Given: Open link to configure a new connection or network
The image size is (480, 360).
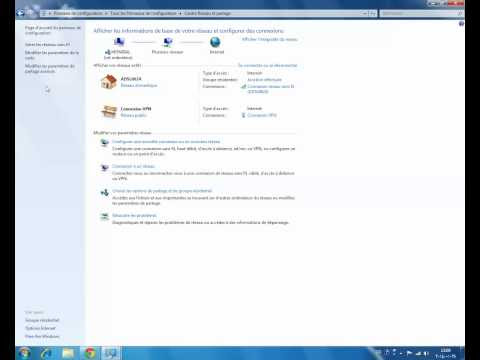Looking at the screenshot, I should (166, 142).
